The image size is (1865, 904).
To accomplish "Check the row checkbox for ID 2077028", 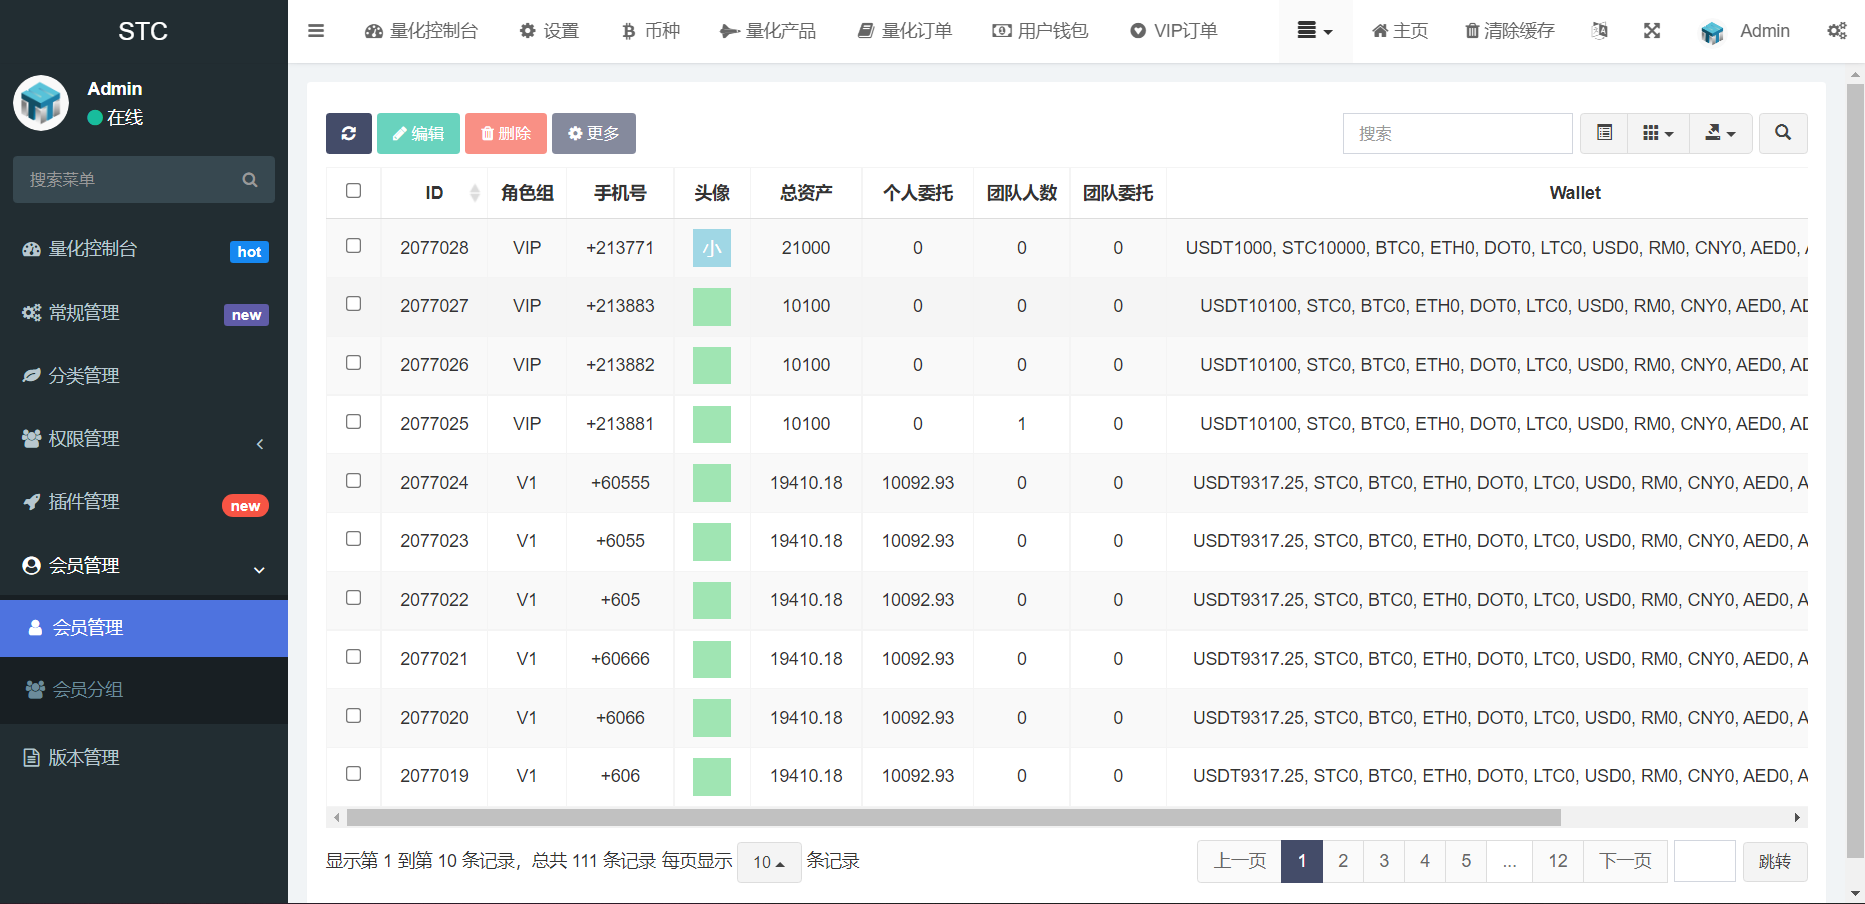I will [x=353, y=246].
